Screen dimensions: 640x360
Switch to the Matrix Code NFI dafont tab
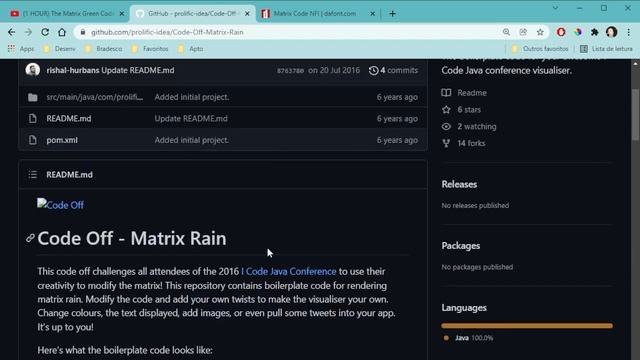(317, 13)
